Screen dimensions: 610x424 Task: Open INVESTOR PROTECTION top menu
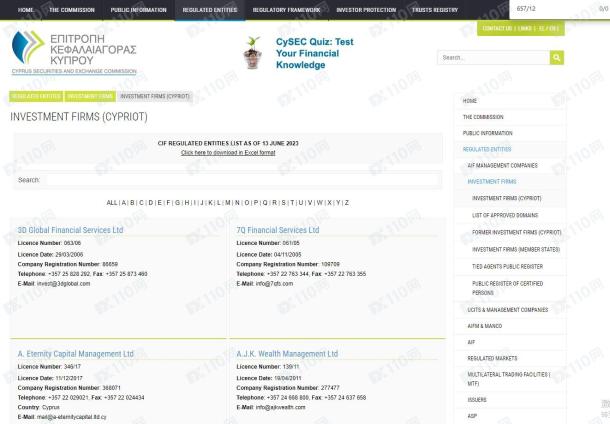[x=366, y=10]
